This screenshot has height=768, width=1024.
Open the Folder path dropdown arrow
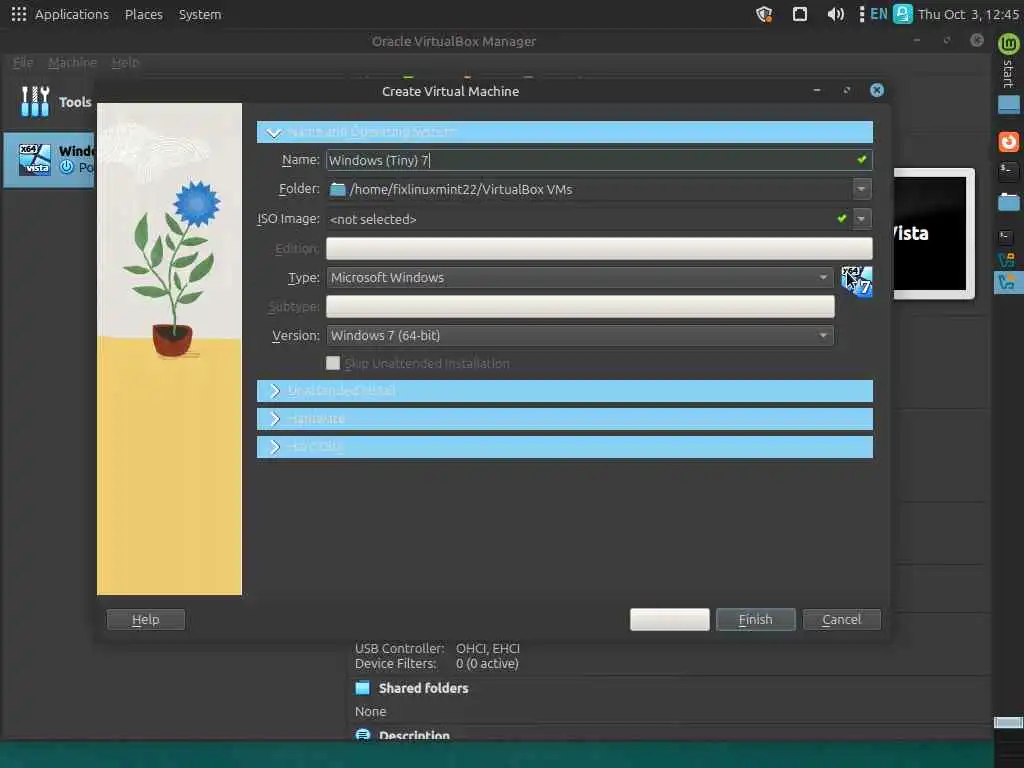[x=861, y=189]
